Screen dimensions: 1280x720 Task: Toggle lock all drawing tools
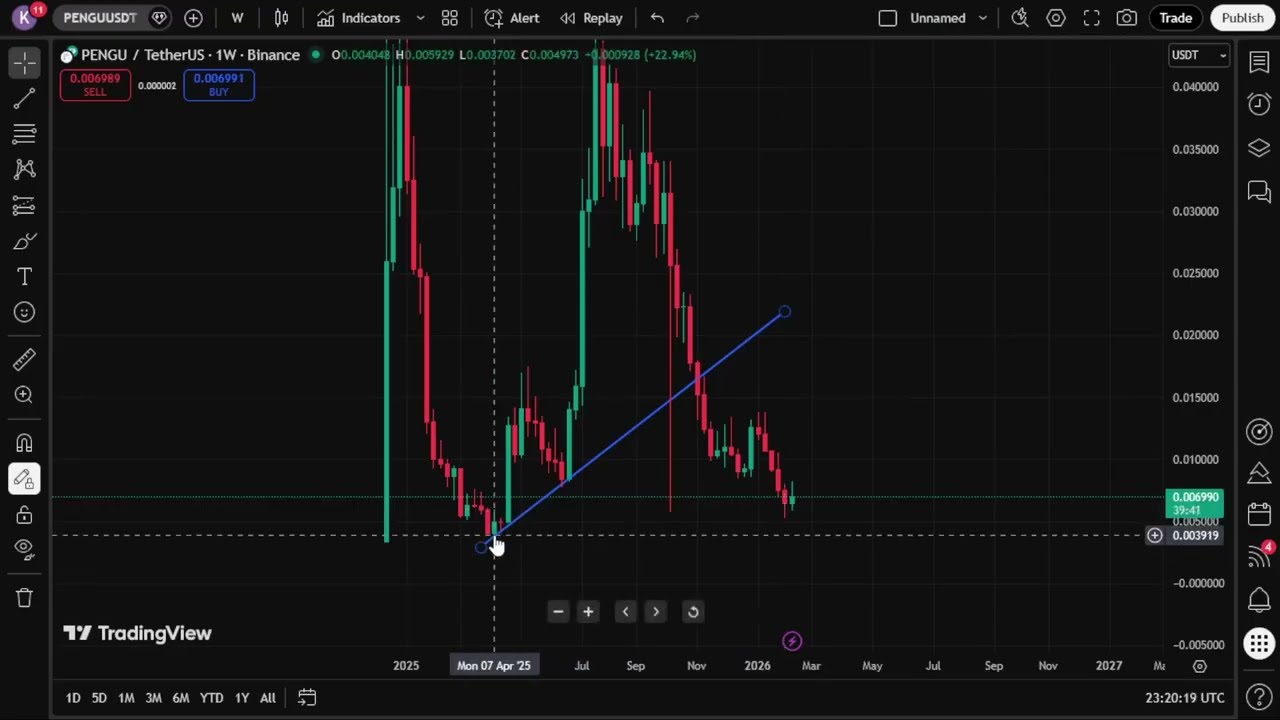point(24,515)
